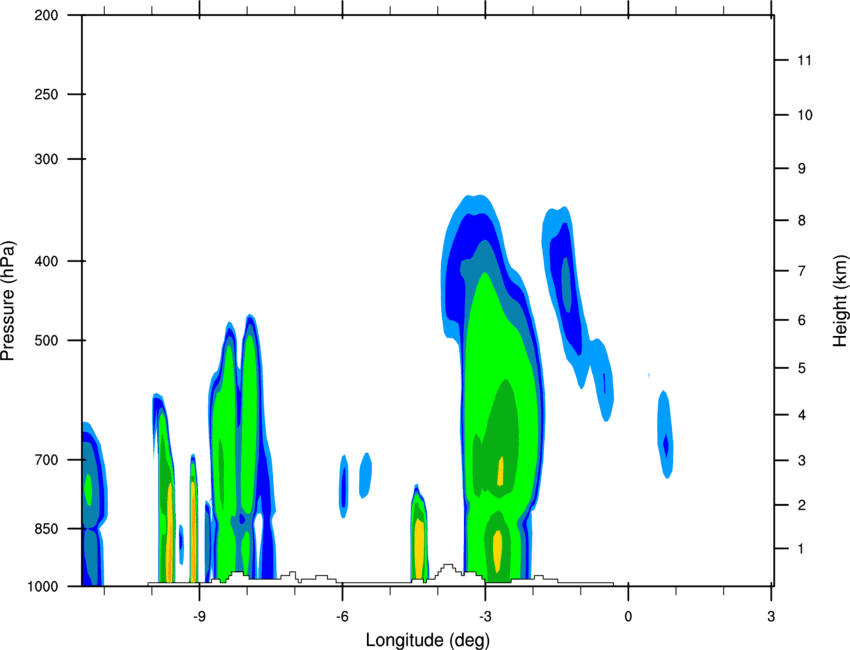The width and height of the screenshot is (850, 650).
Task: Click the 10 km height label
Action: (804, 115)
